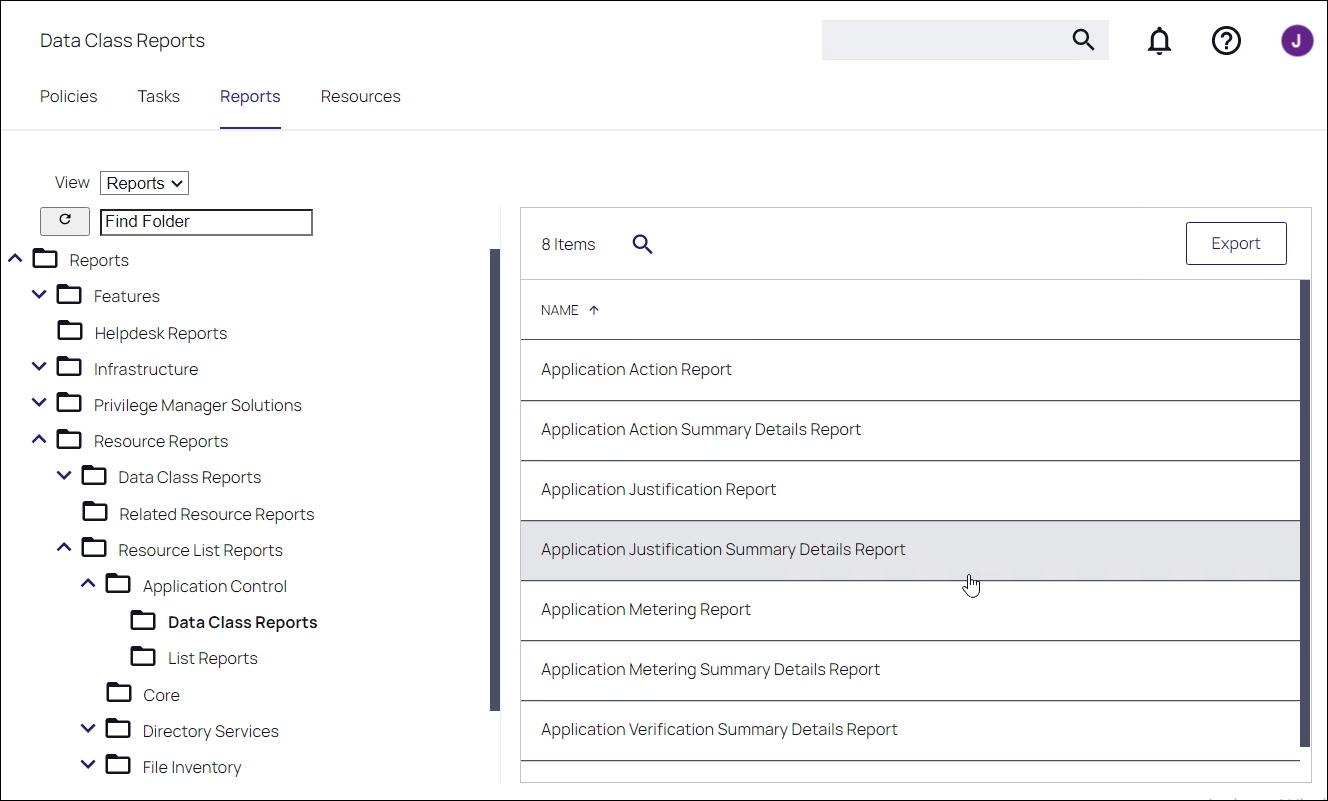
Task: Toggle the NAME column sort order
Action: pos(570,310)
